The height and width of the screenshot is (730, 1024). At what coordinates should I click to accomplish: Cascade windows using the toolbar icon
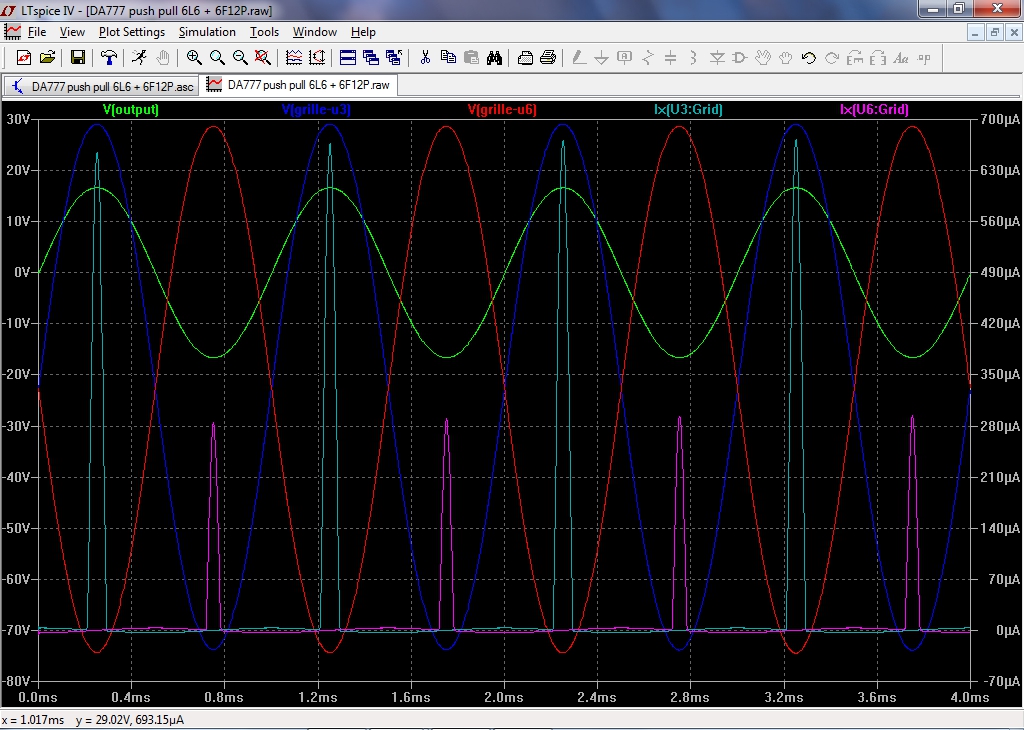[370, 58]
